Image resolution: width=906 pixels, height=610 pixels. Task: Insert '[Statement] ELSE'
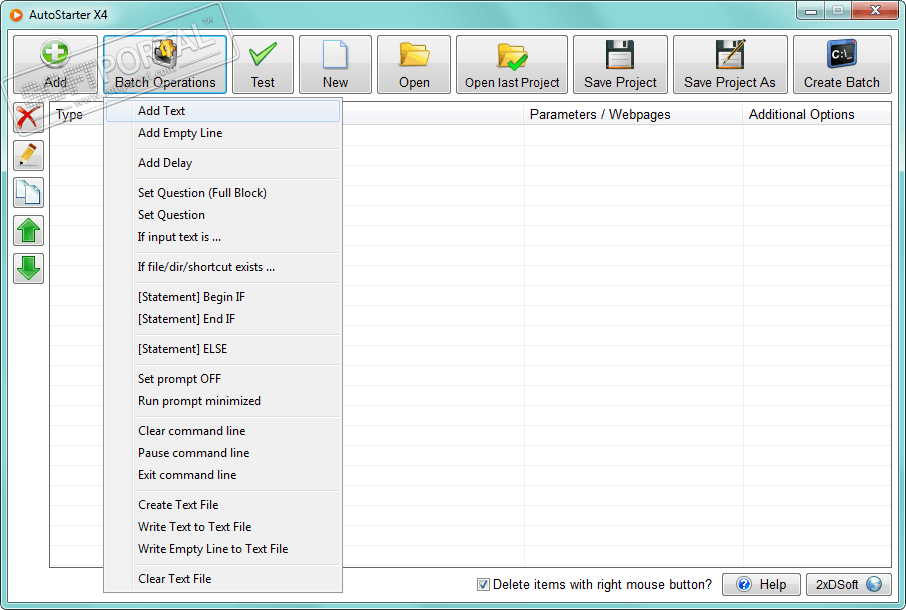pyautogui.click(x=223, y=349)
